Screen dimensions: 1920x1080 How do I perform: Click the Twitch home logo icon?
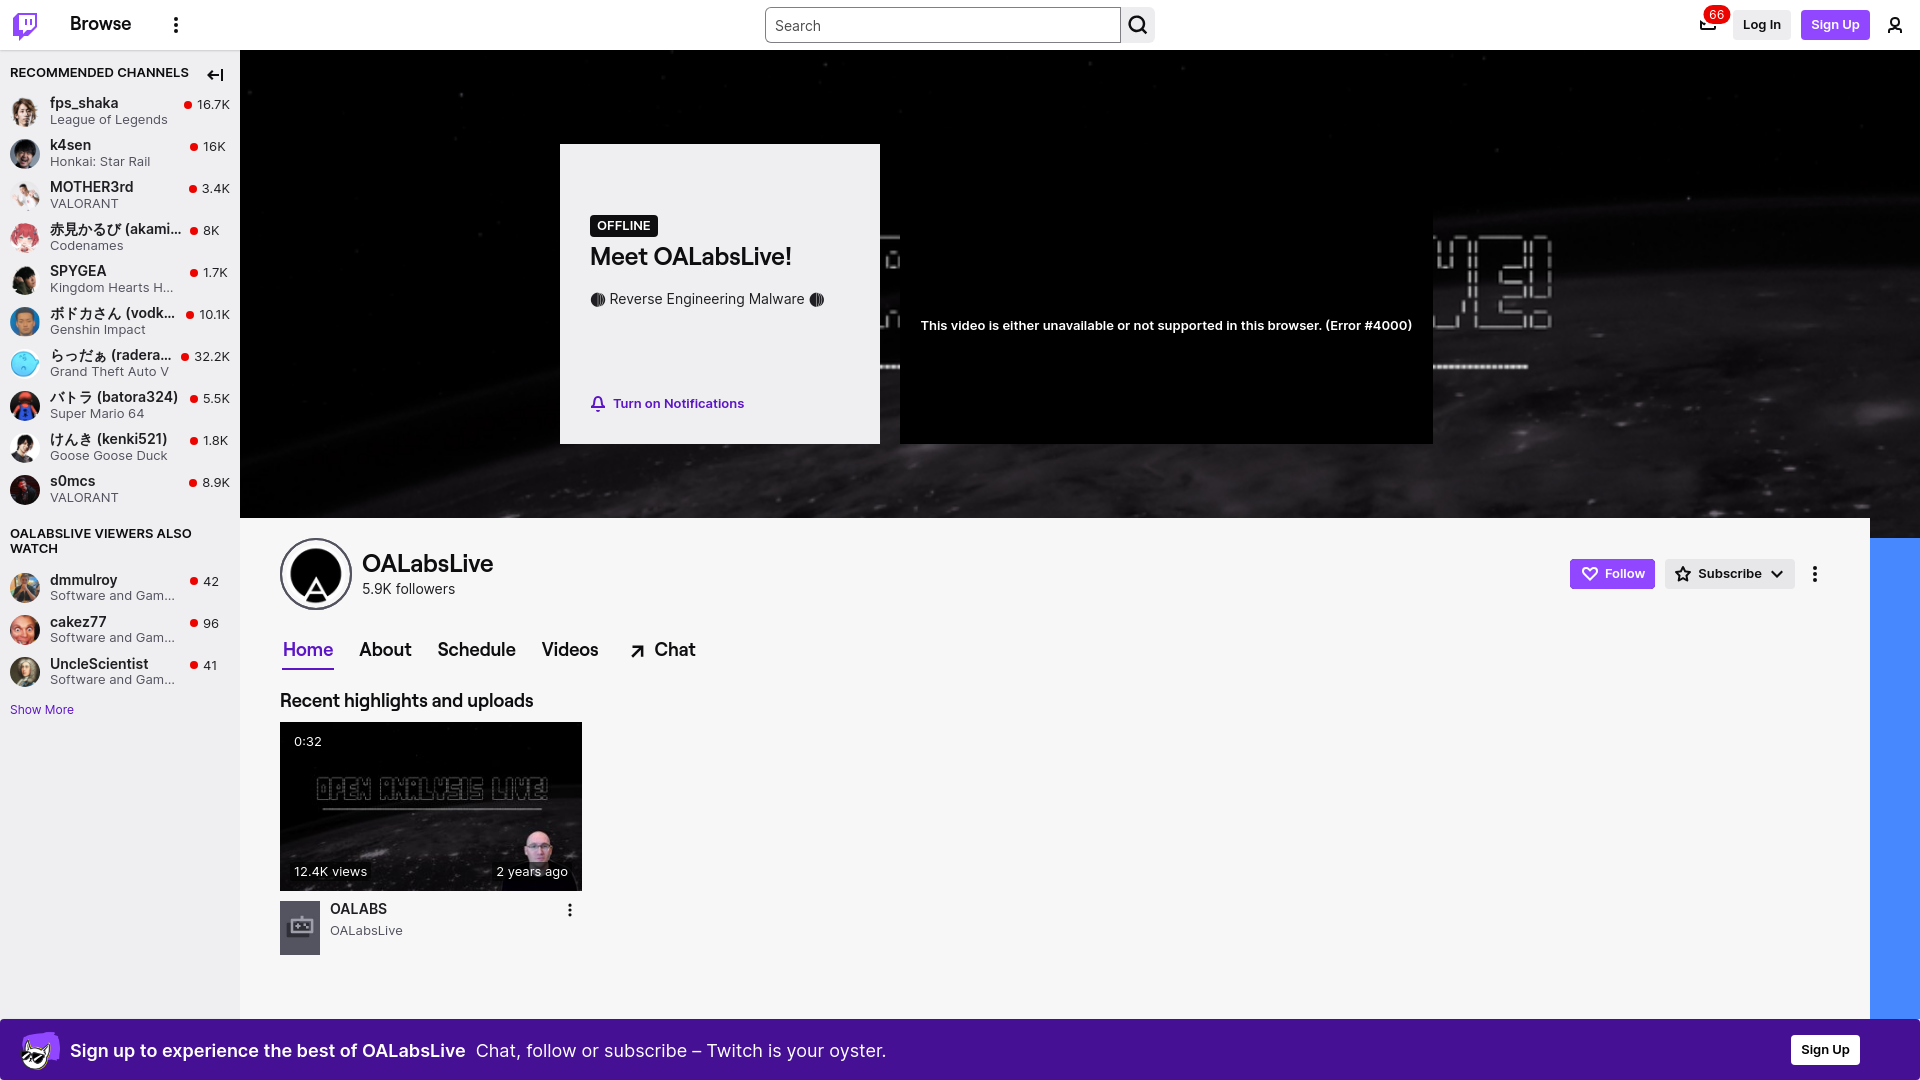(x=25, y=25)
